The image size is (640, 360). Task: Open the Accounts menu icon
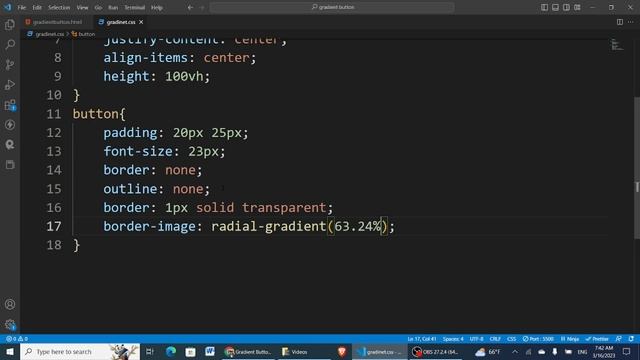pos(10,304)
